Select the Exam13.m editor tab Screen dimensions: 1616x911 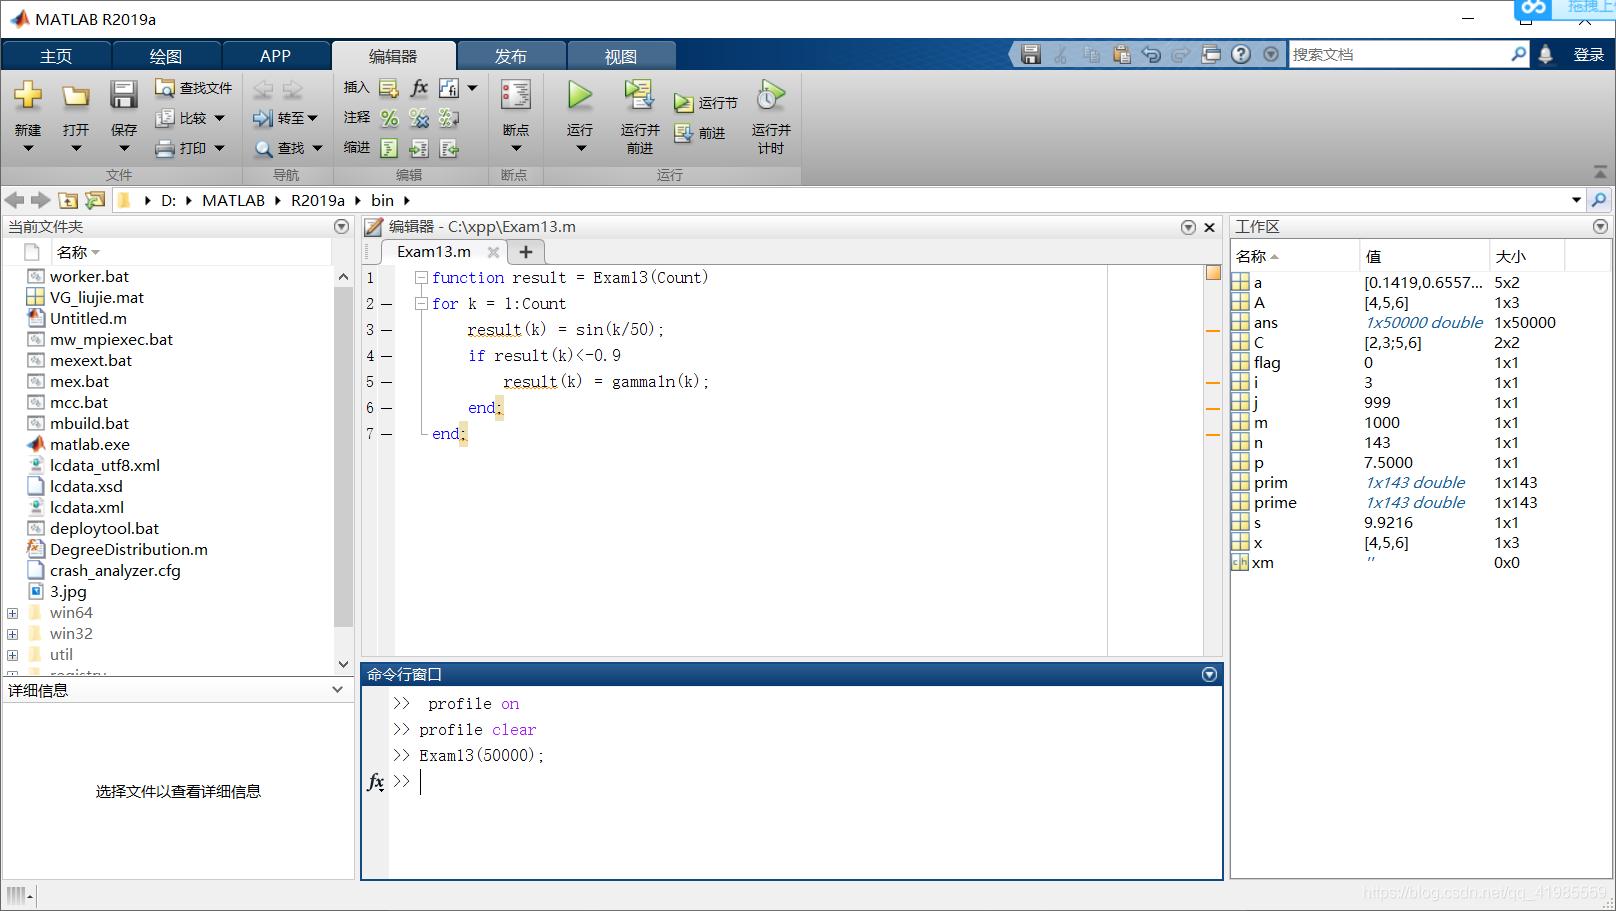(x=434, y=252)
